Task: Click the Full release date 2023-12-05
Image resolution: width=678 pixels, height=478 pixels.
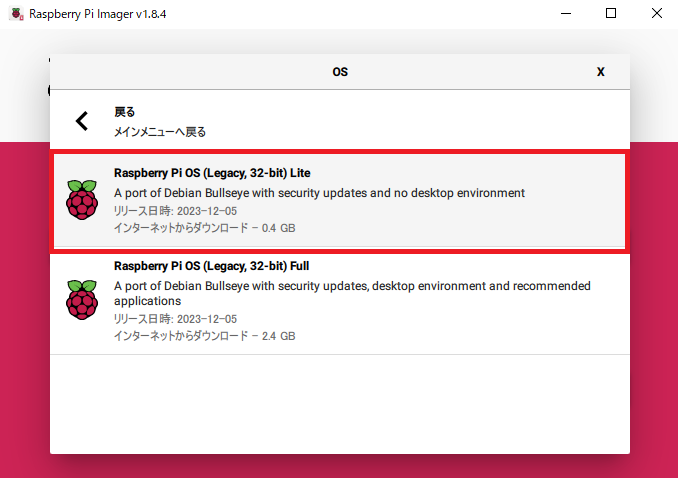Action: click(x=175, y=319)
